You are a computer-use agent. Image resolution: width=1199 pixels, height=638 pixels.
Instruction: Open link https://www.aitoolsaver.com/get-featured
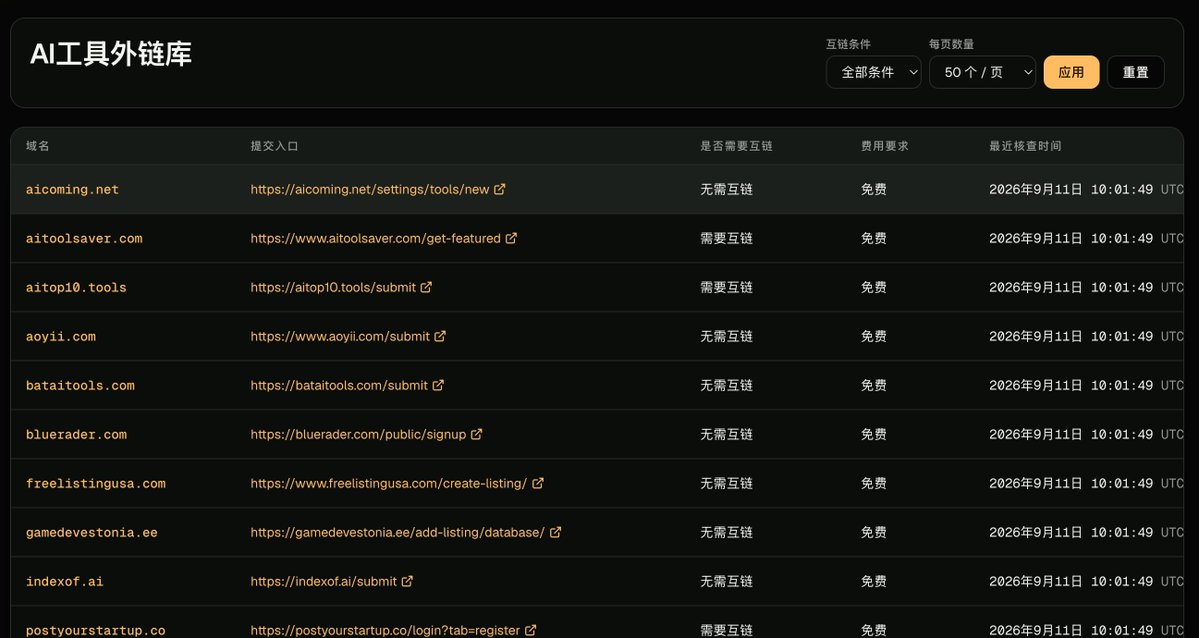tap(375, 238)
